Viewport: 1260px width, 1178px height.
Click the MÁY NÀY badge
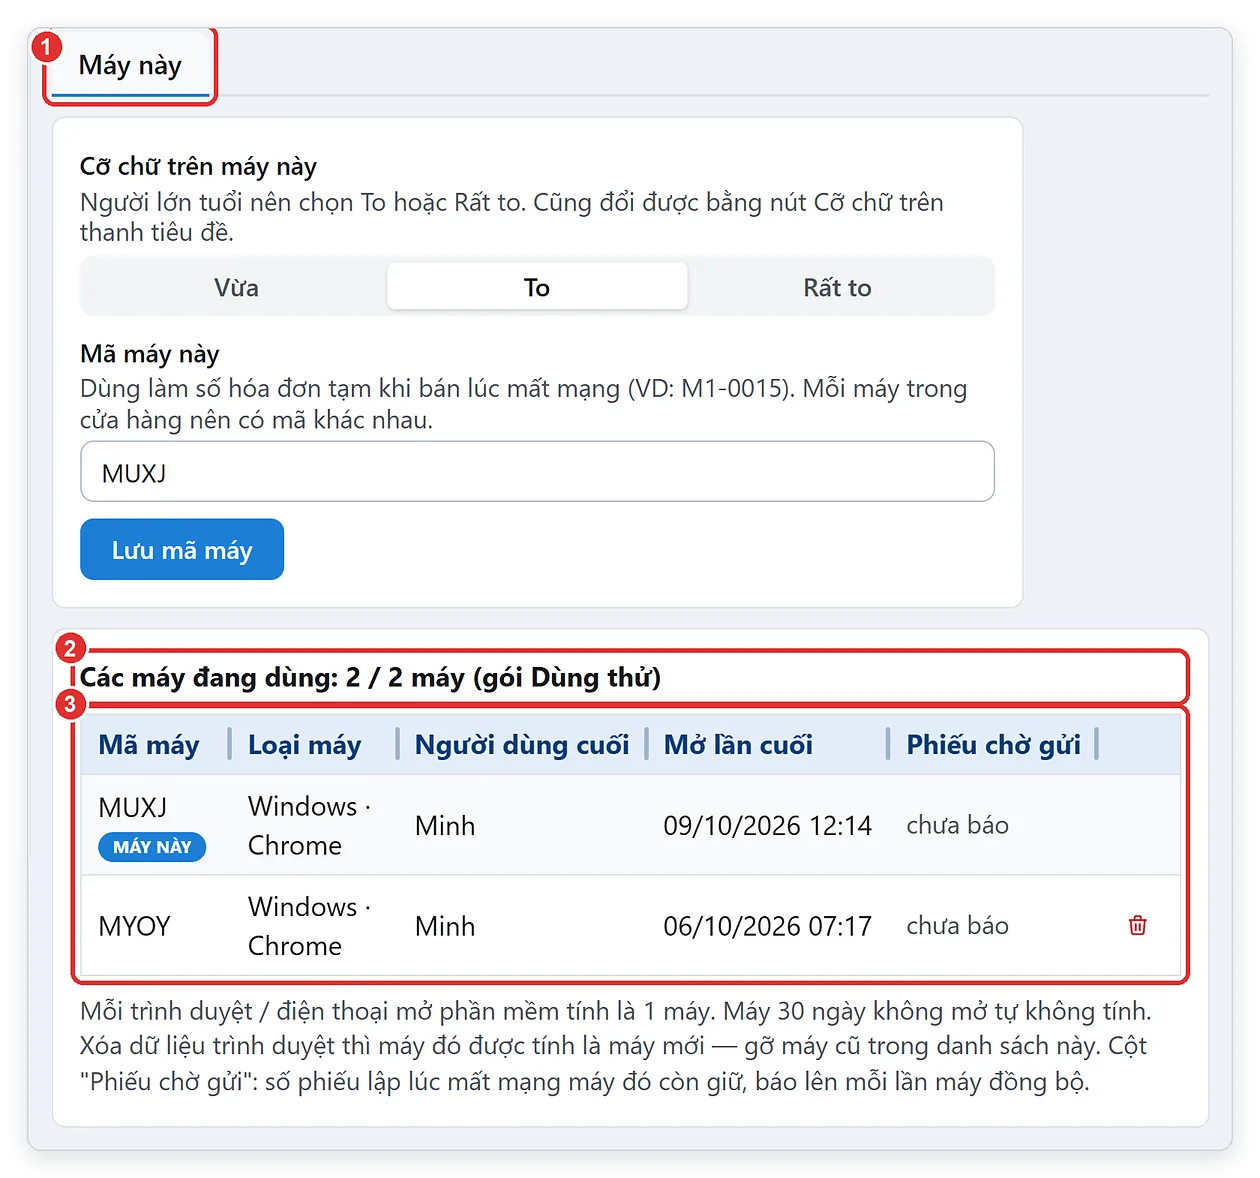(152, 847)
